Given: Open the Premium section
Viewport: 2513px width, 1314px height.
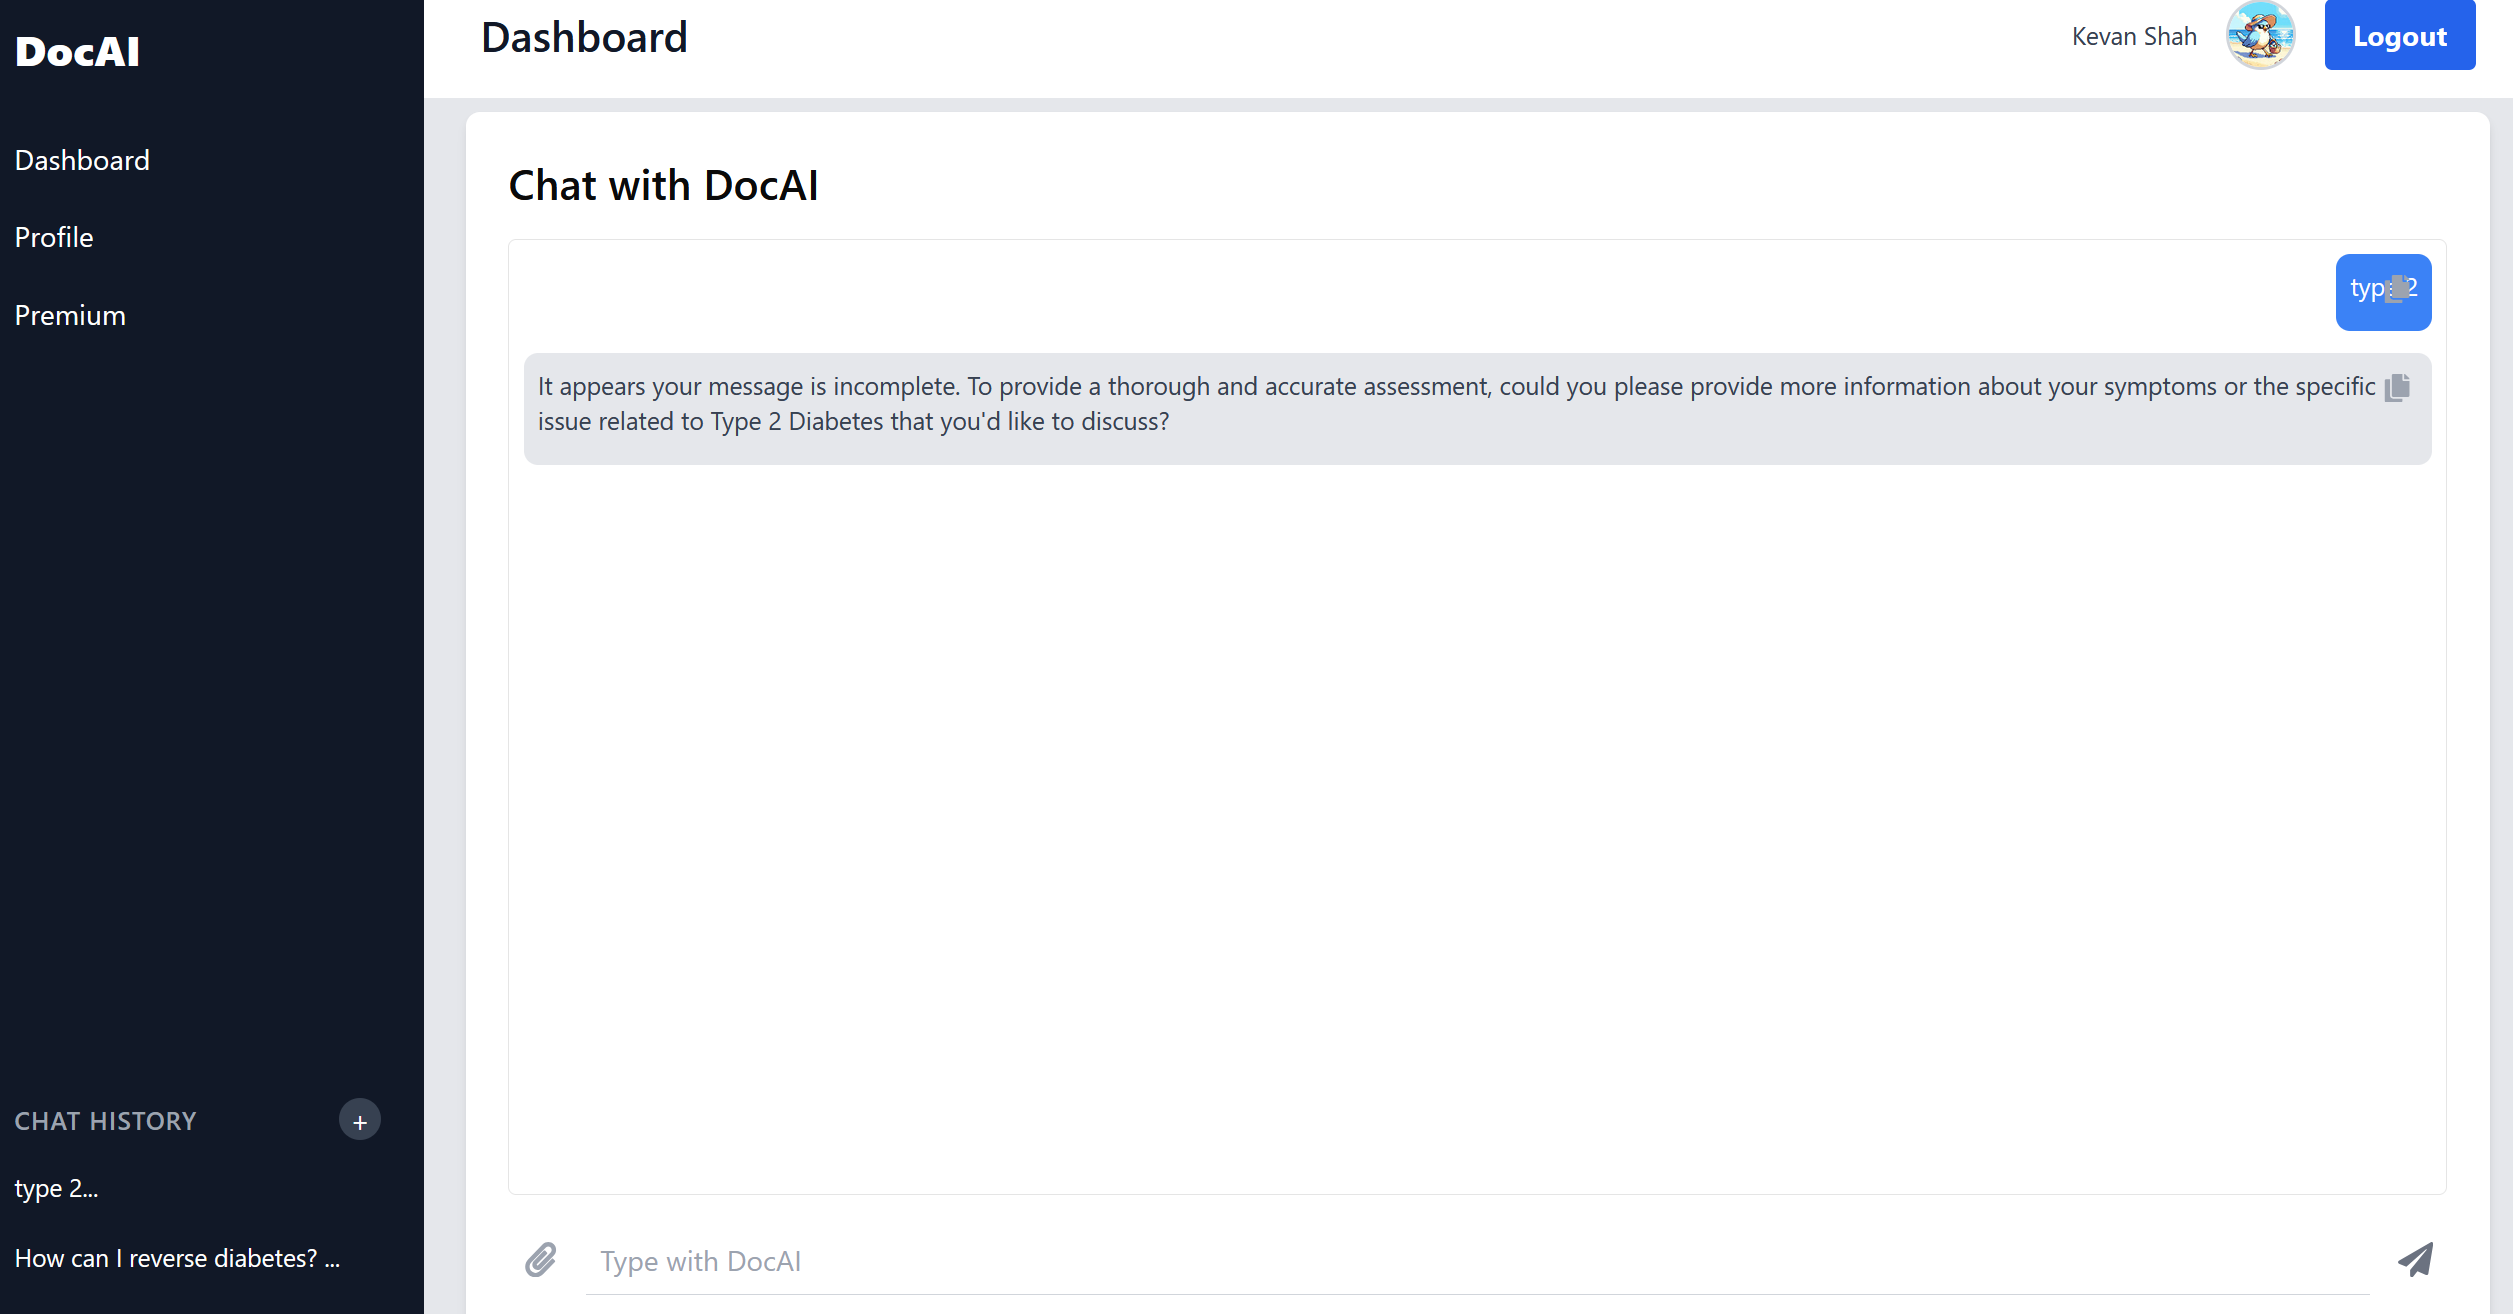Looking at the screenshot, I should (x=70, y=316).
